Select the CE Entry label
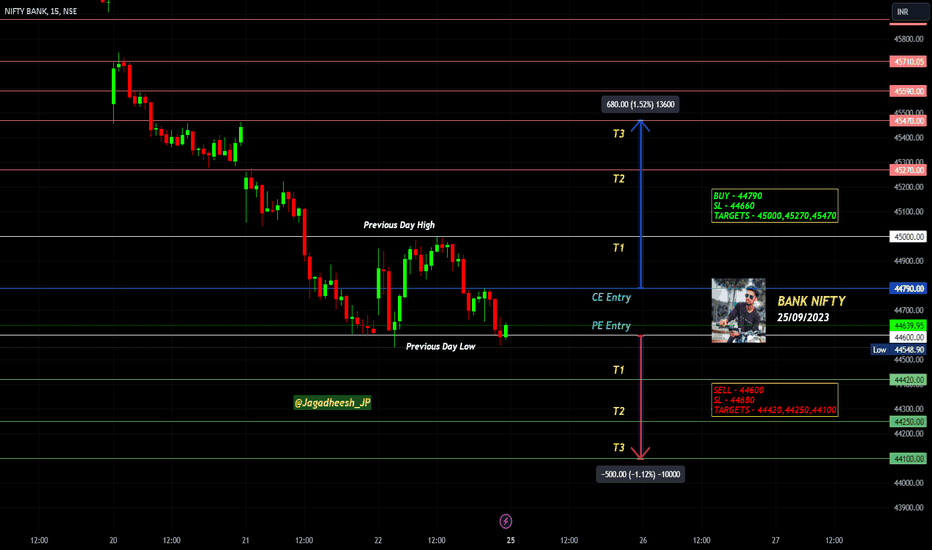 (611, 297)
